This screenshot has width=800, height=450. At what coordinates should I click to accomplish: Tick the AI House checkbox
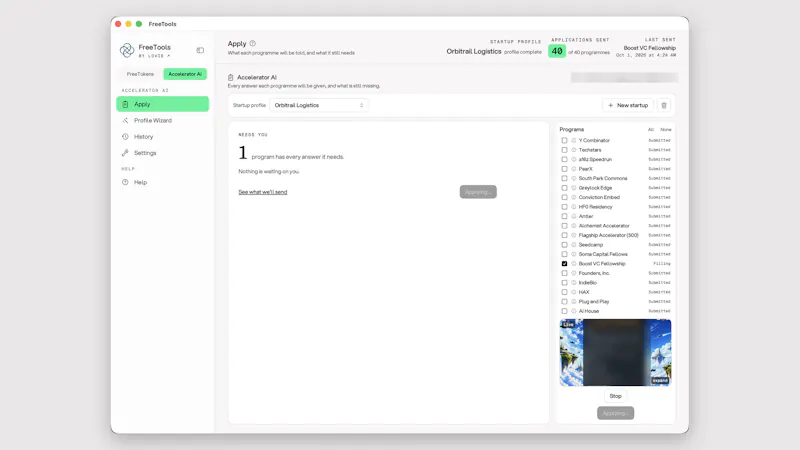pos(564,311)
